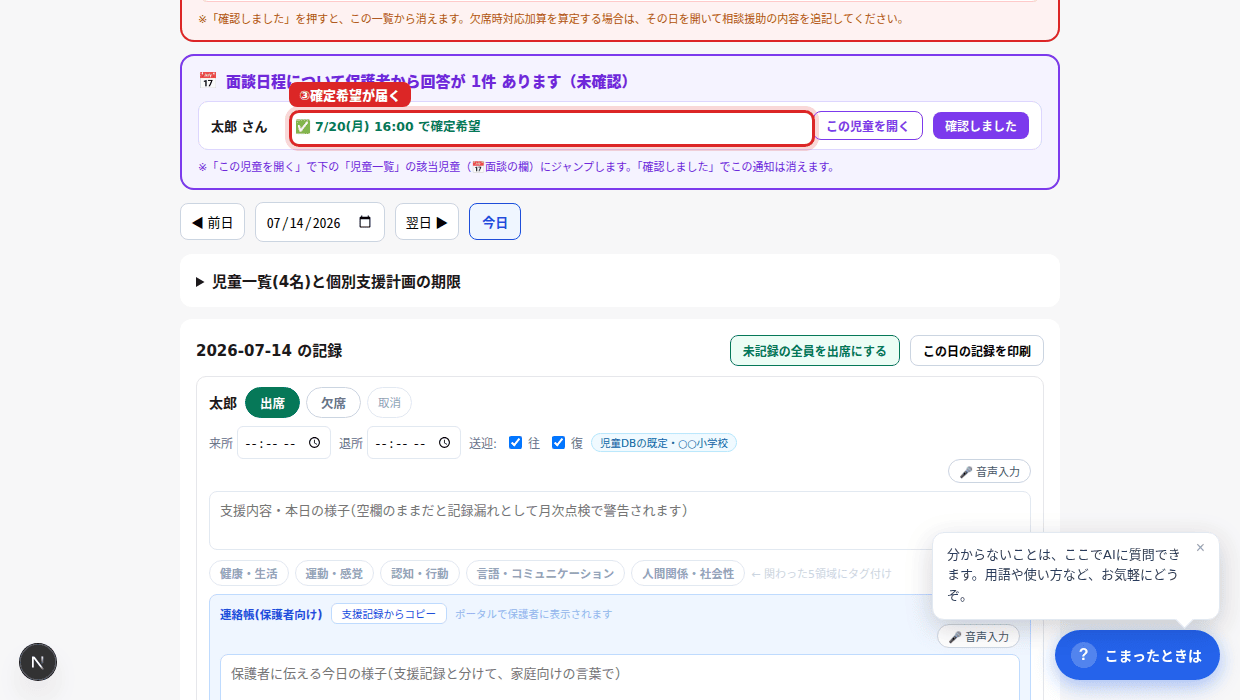Click the 来所 time input field

point(284,443)
